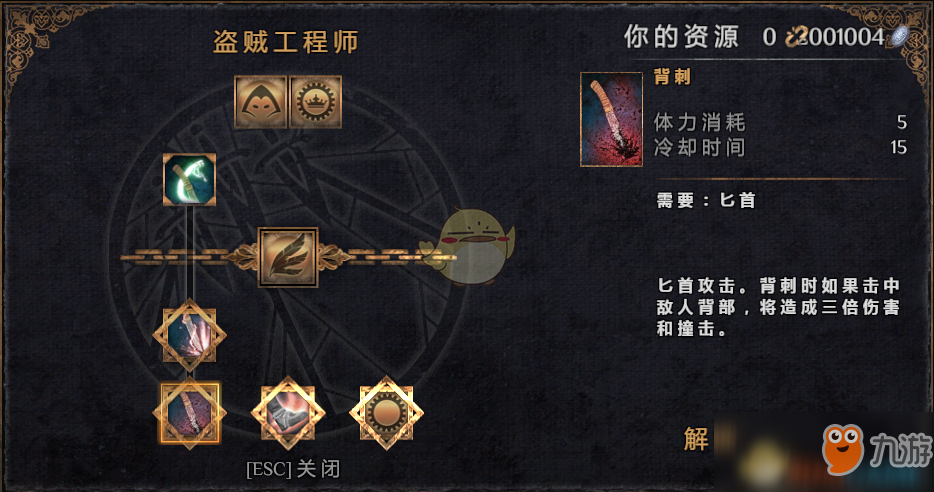Image resolution: width=934 pixels, height=492 pixels.
Task: Choose the glowing green dagger skill
Action: (x=189, y=179)
